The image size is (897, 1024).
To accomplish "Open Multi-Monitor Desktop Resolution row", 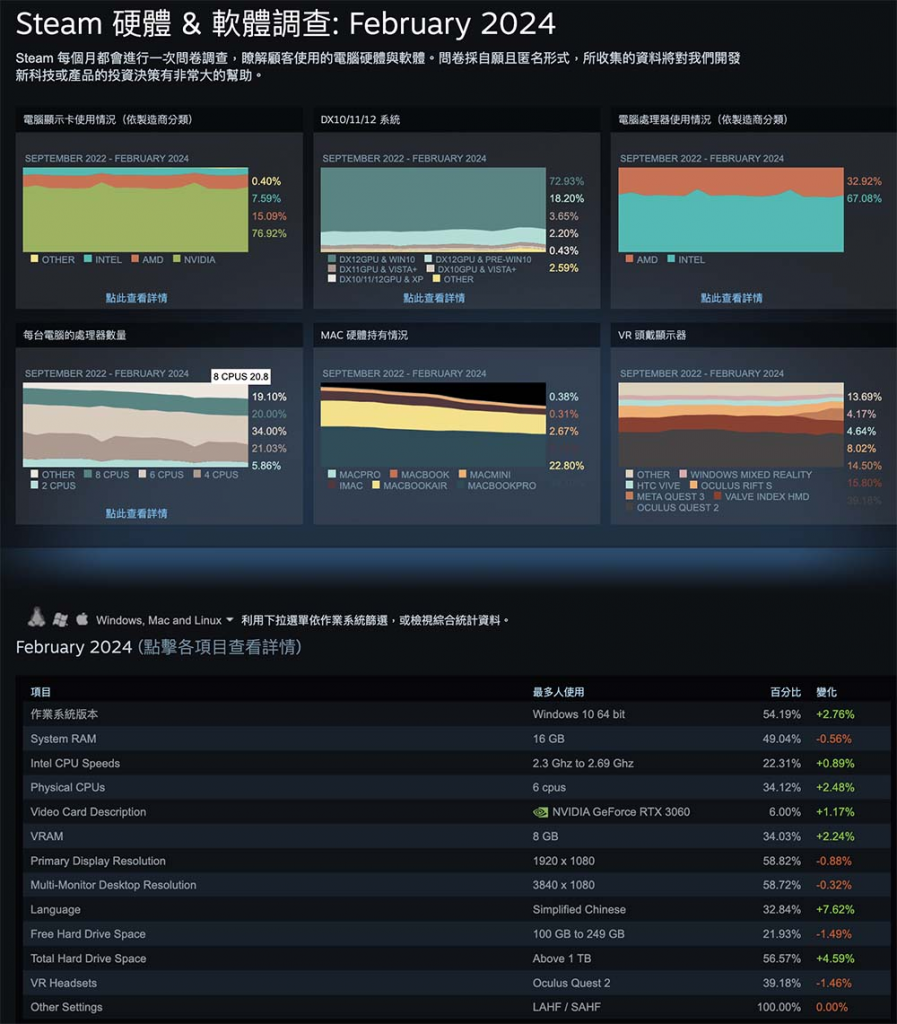I will (x=456, y=885).
